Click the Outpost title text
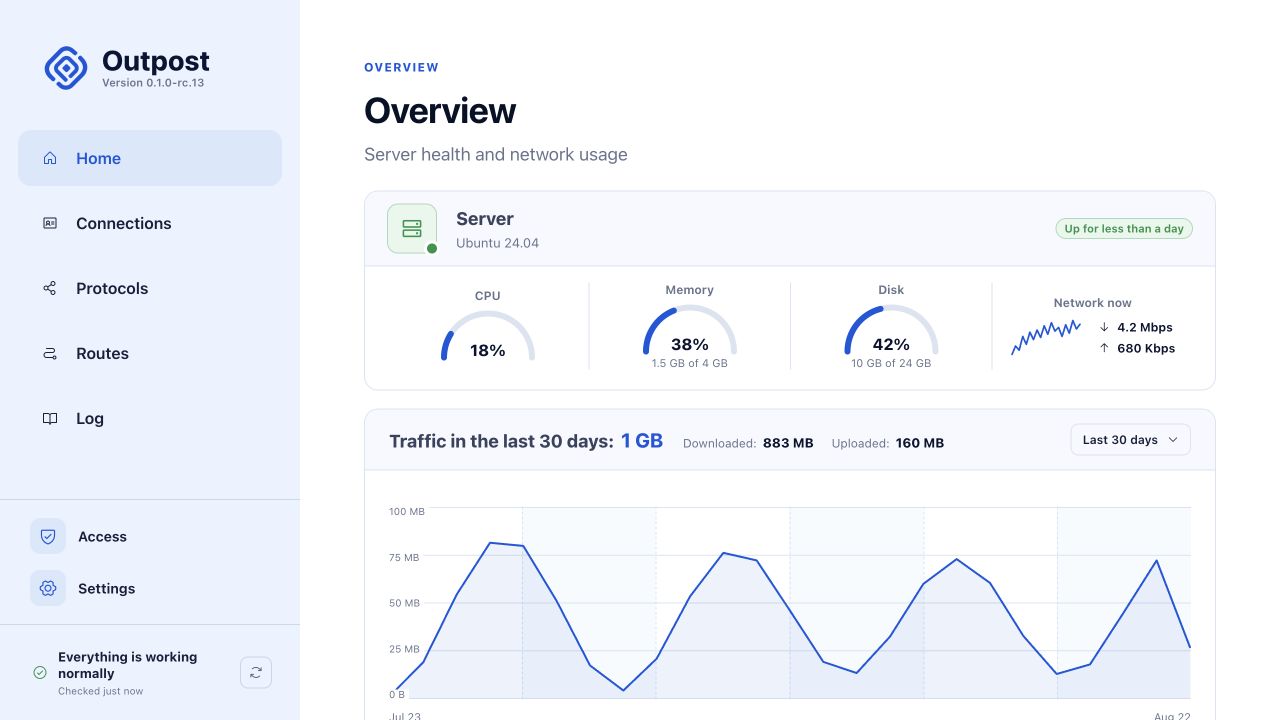Viewport: 1280px width, 720px height. point(156,61)
